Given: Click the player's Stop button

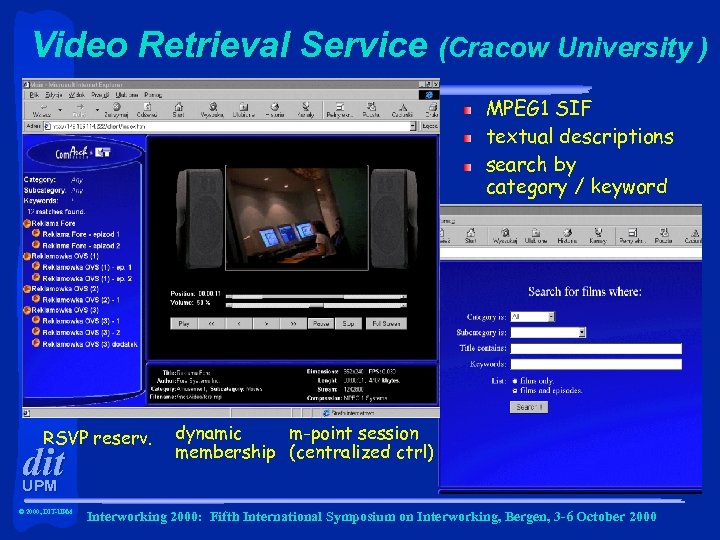Looking at the screenshot, I should pyautogui.click(x=349, y=324).
